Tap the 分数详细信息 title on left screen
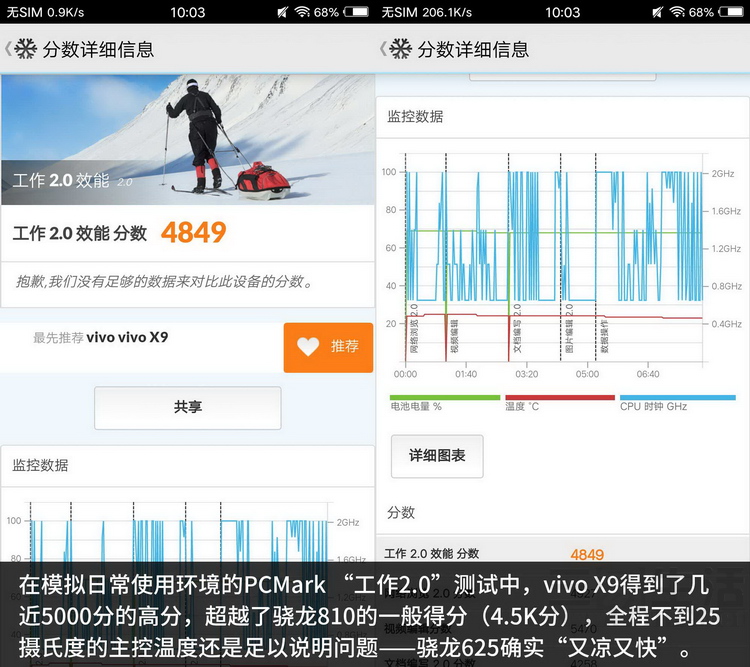Image resolution: width=750 pixels, height=667 pixels. point(99,49)
